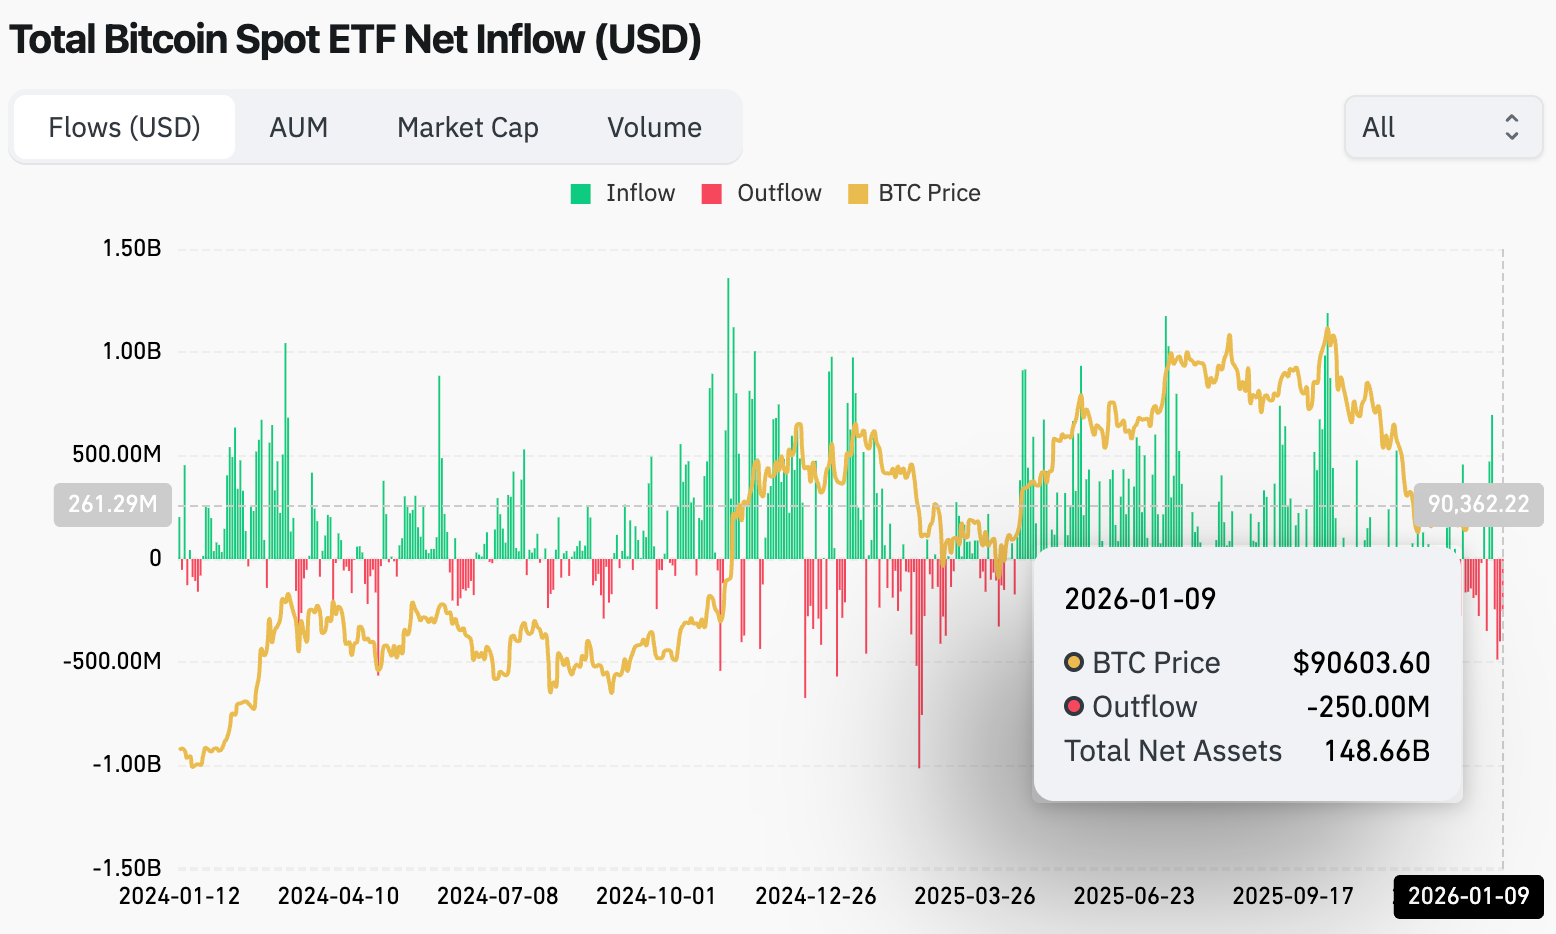The height and width of the screenshot is (934, 1556).
Task: Click the up-down chevron icon beside All
Action: (x=1511, y=127)
